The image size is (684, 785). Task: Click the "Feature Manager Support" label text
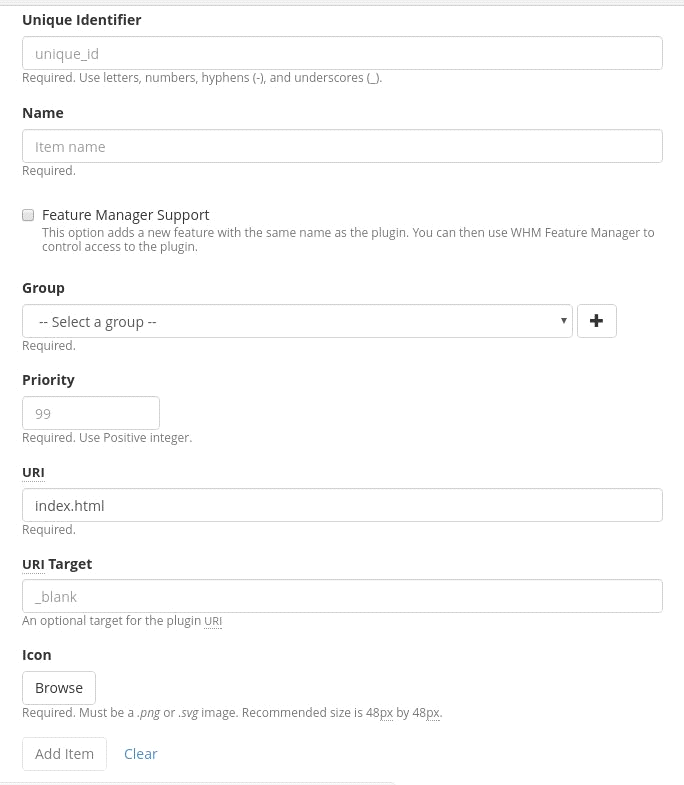point(126,215)
